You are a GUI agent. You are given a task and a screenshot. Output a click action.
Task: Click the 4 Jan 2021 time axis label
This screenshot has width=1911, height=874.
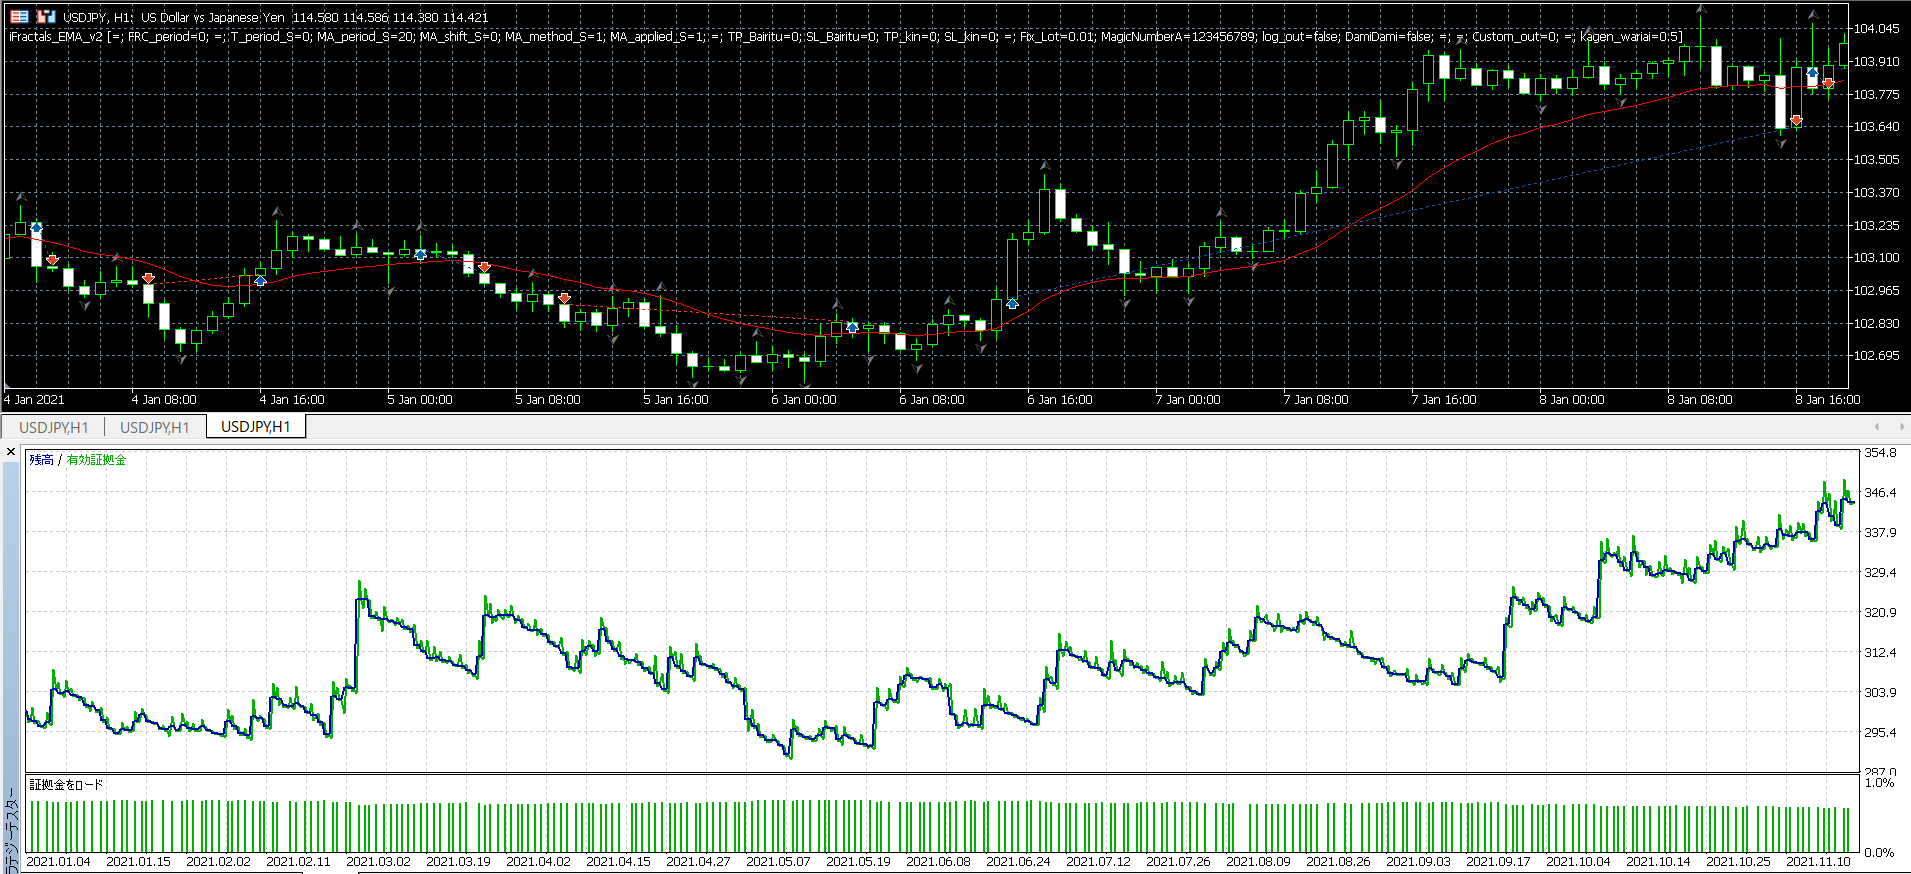(34, 400)
